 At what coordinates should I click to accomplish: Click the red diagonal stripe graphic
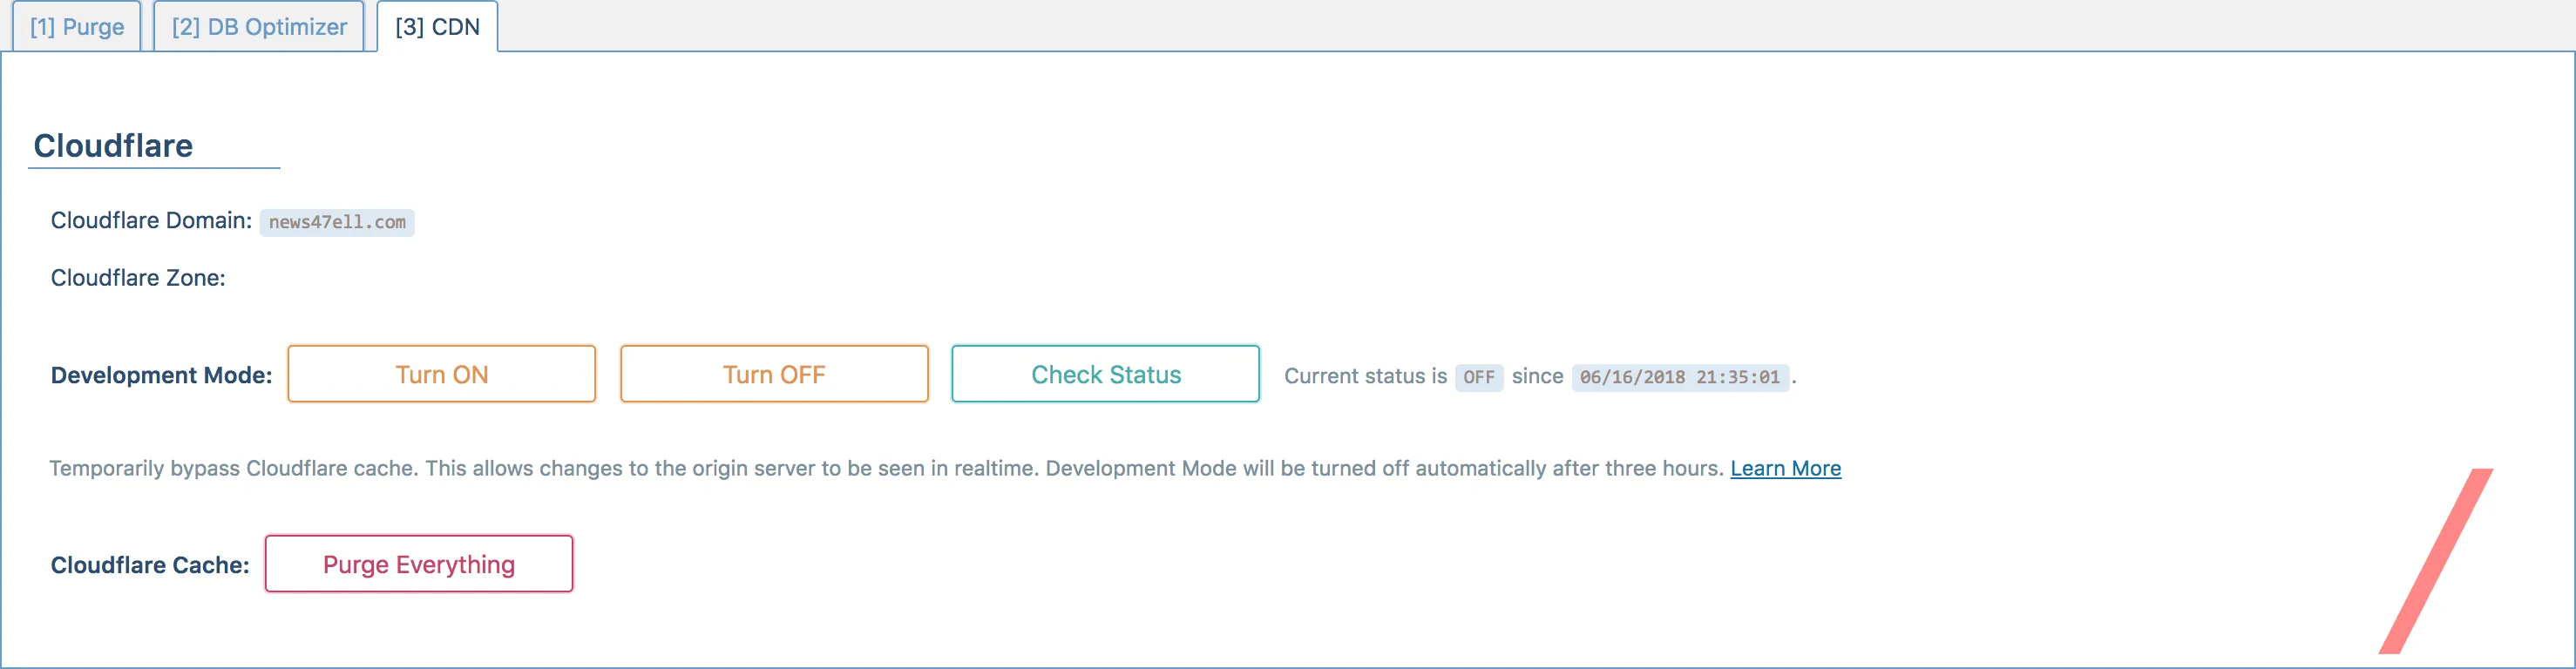tap(2437, 561)
